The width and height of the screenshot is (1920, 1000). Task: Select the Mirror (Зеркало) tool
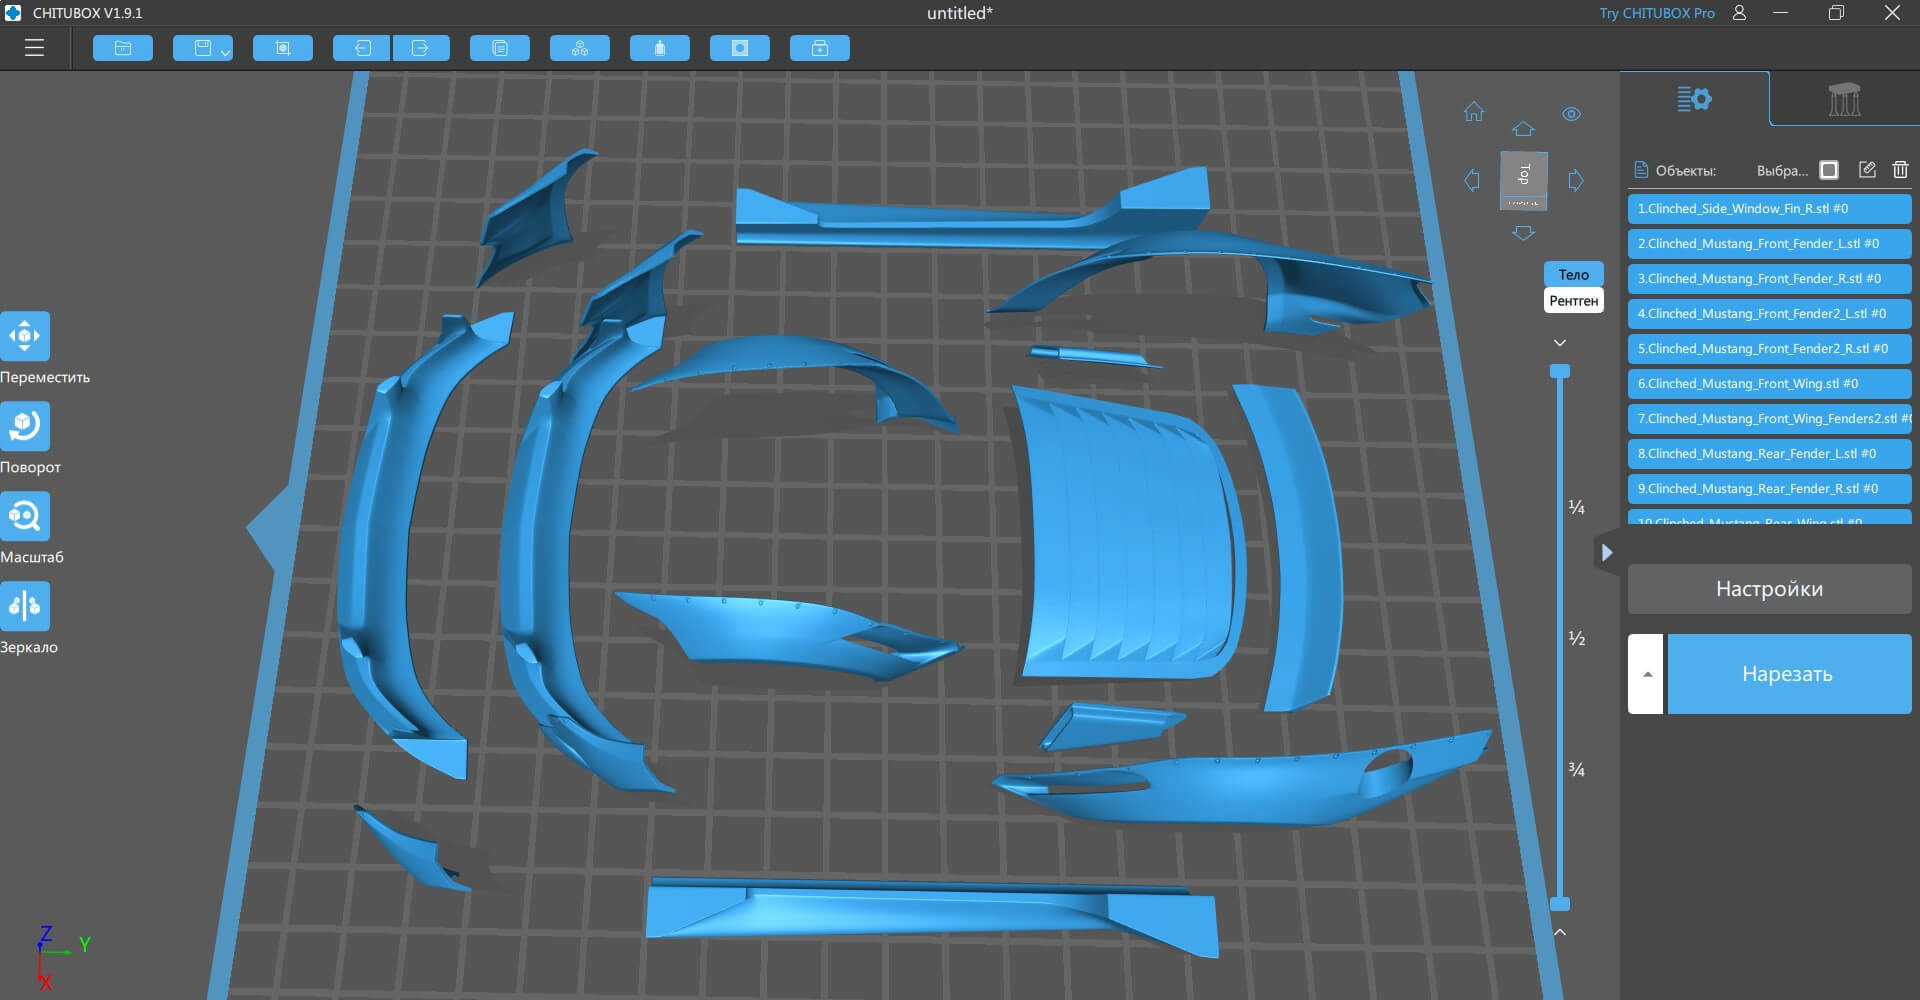(25, 606)
